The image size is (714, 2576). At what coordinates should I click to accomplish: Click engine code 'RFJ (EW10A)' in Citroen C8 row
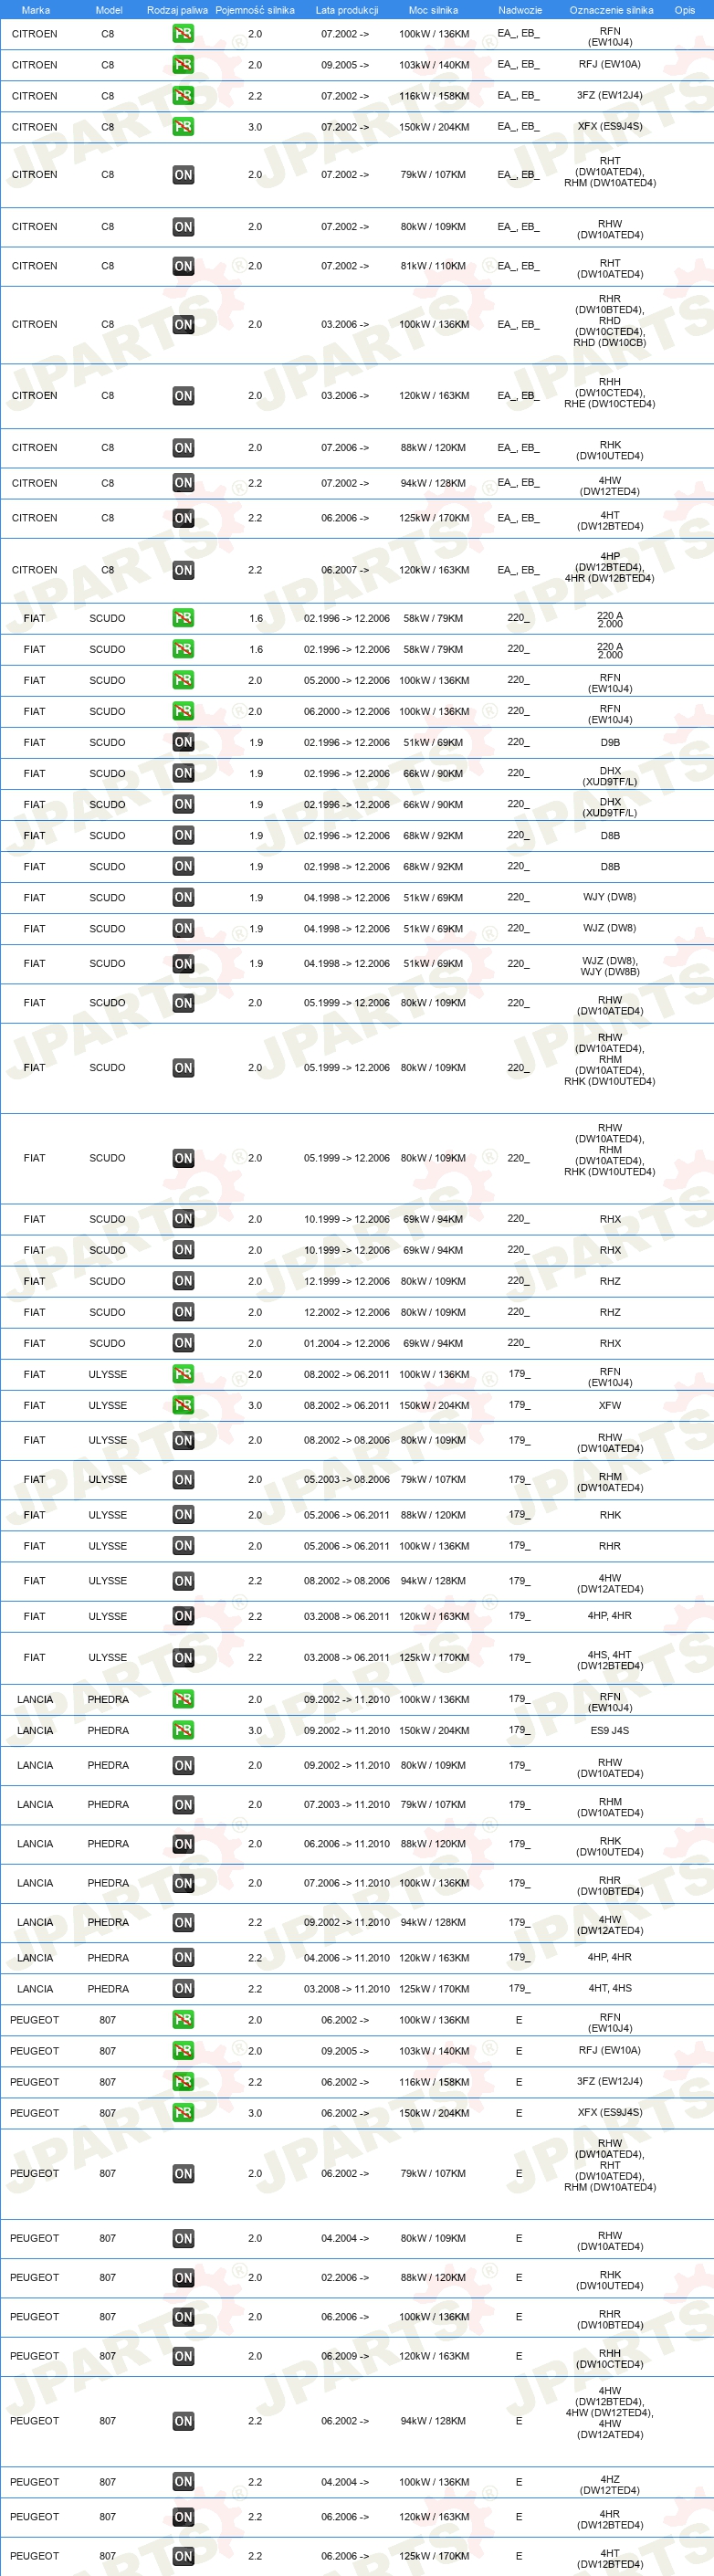coord(610,64)
